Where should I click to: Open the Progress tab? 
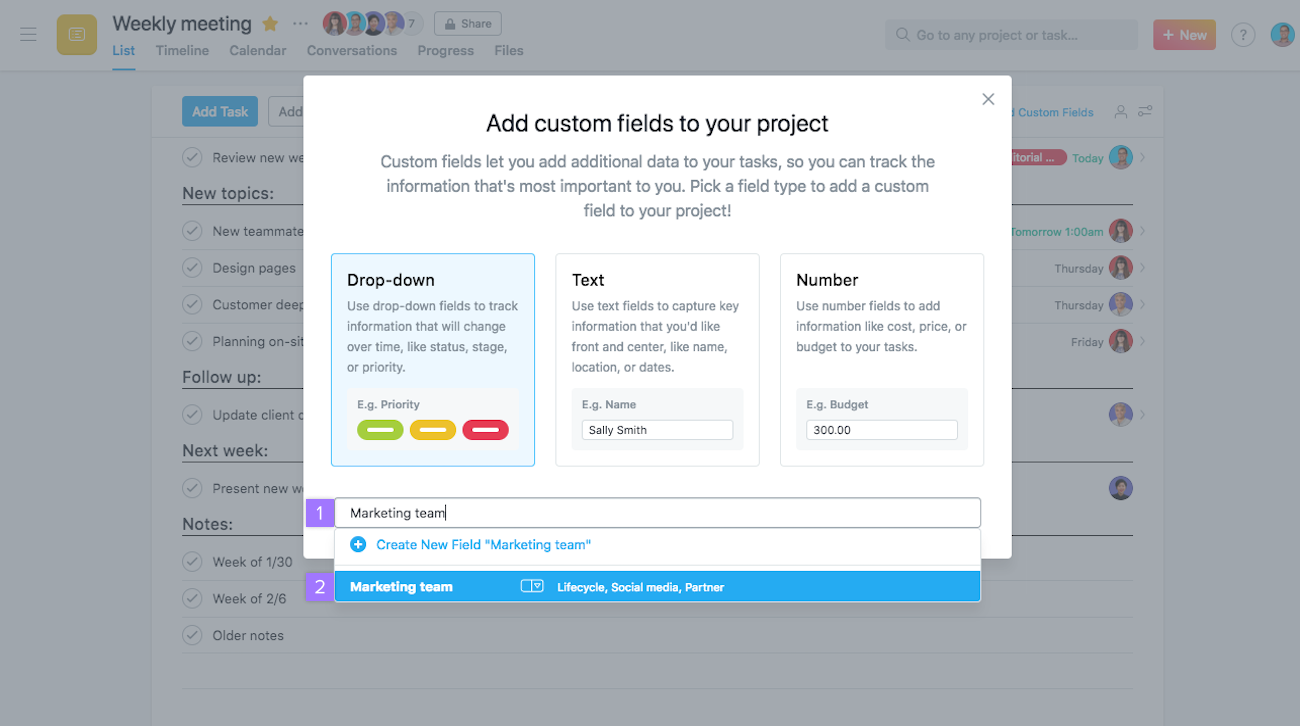[x=445, y=50]
